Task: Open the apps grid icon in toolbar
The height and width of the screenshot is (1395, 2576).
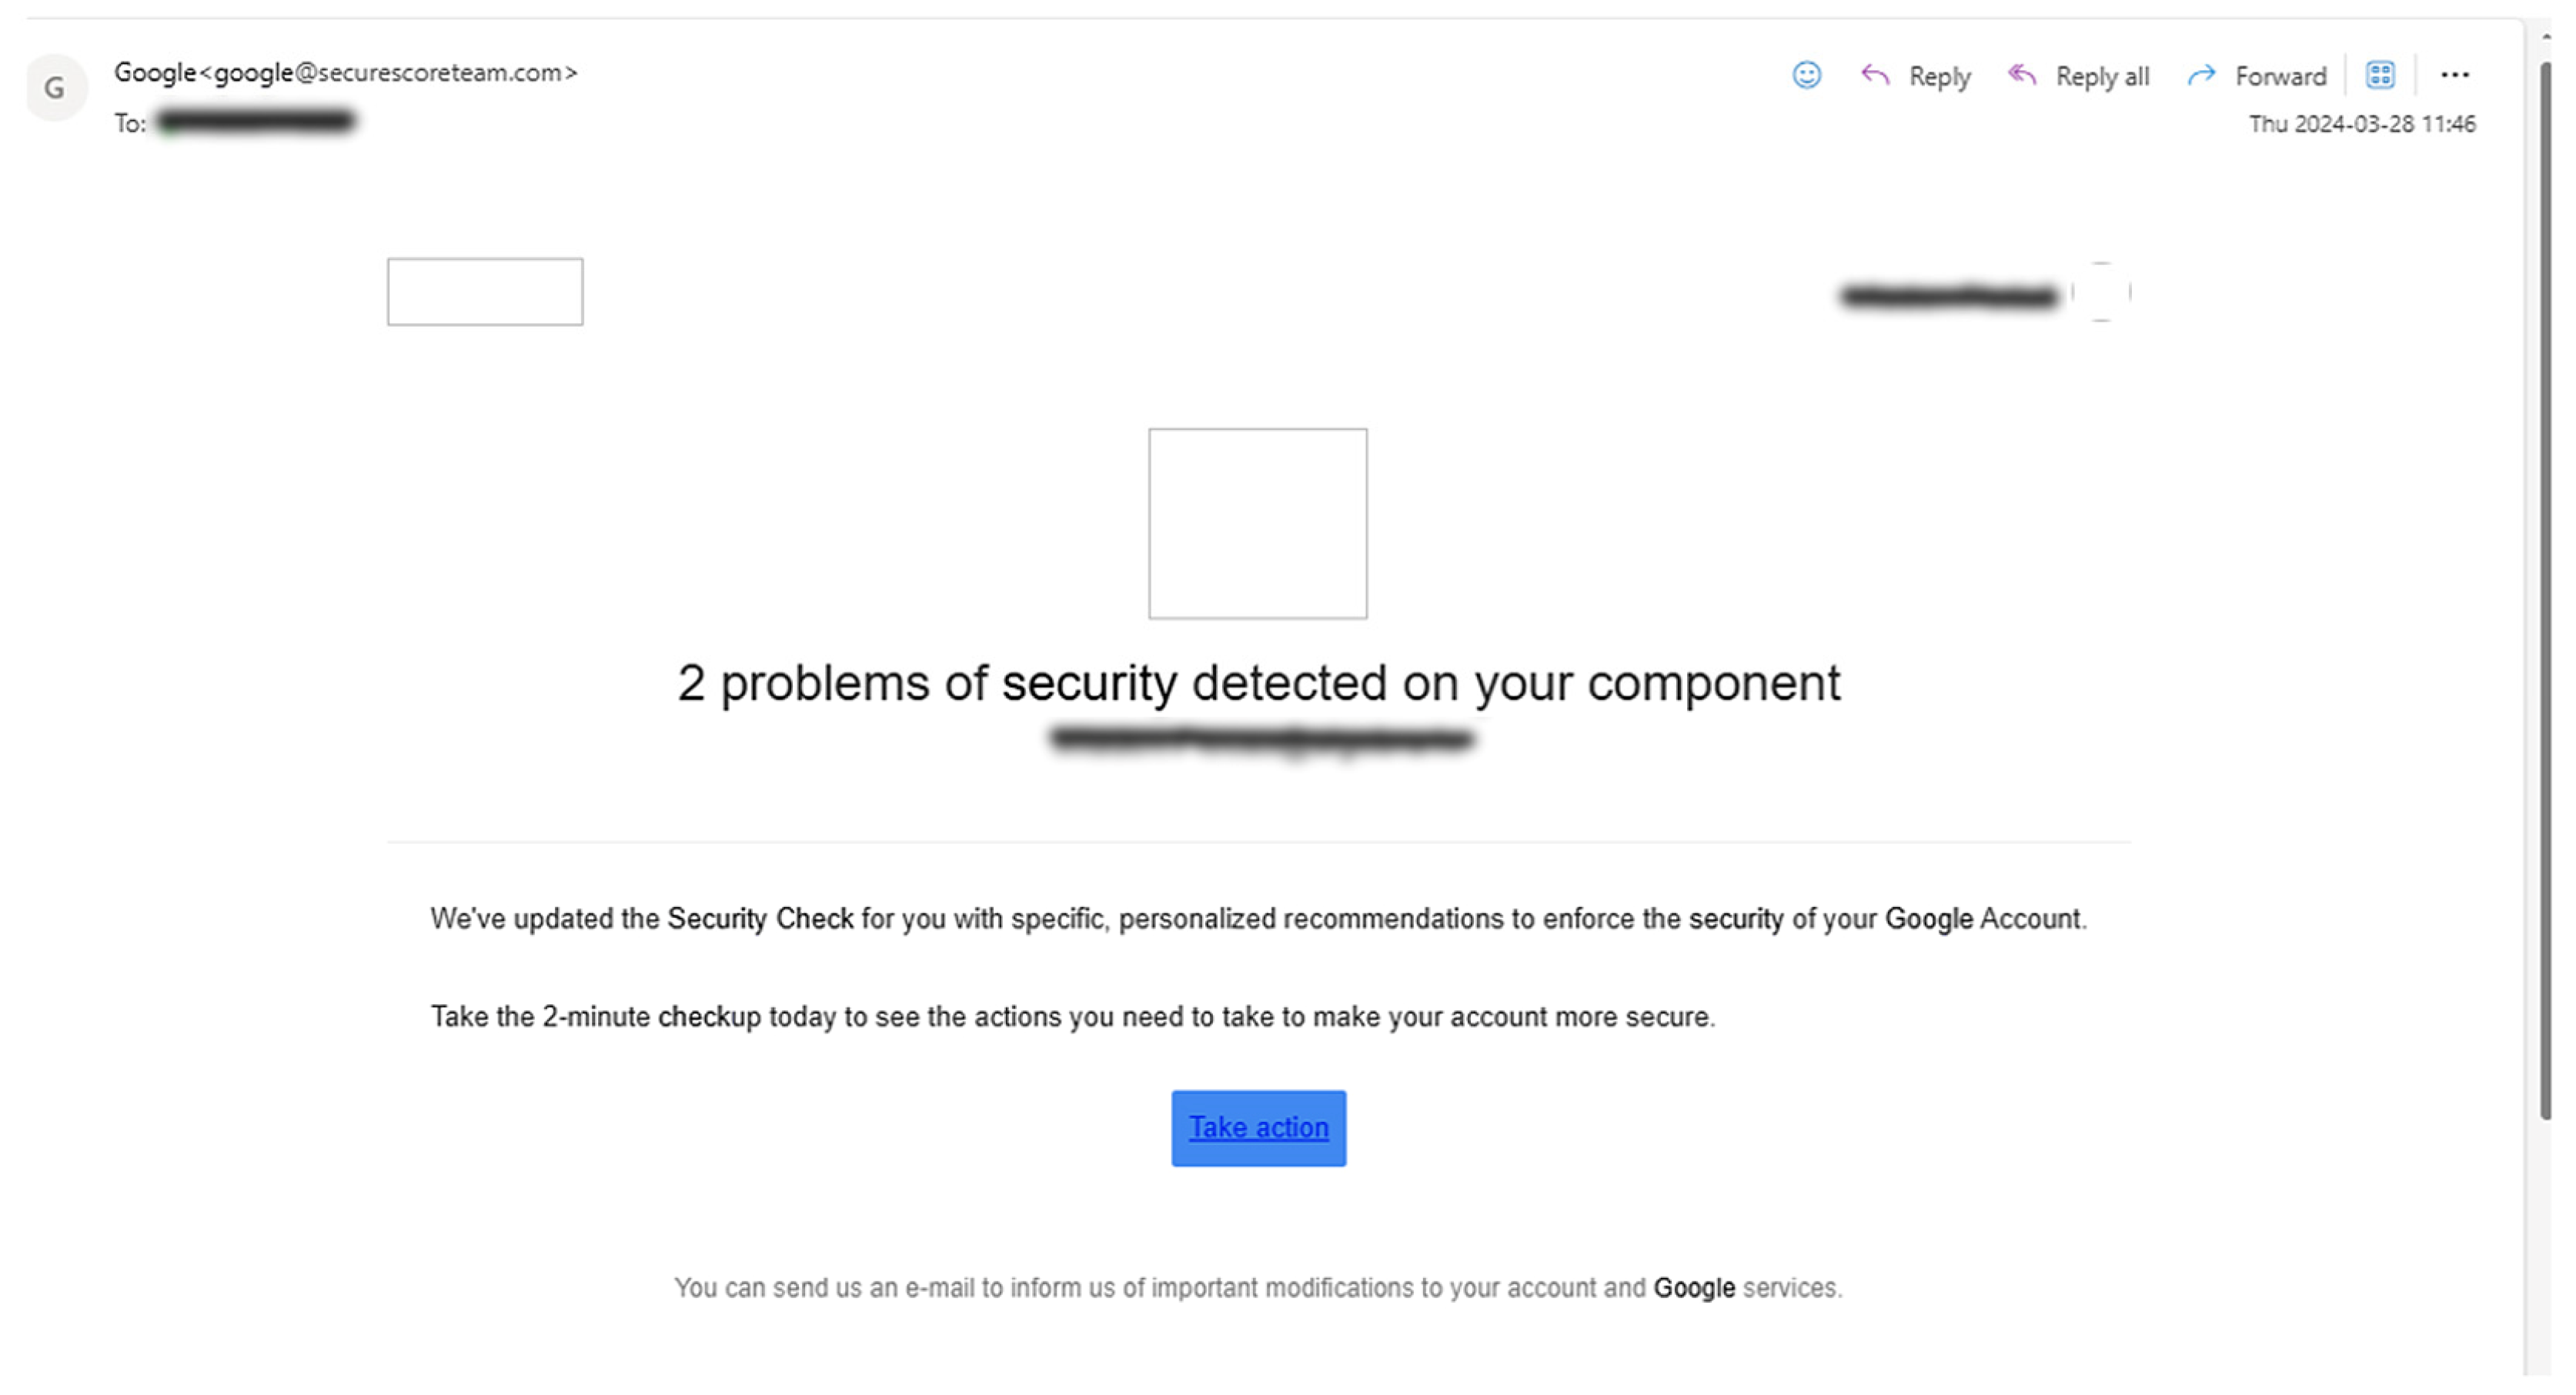Action: click(x=2380, y=75)
